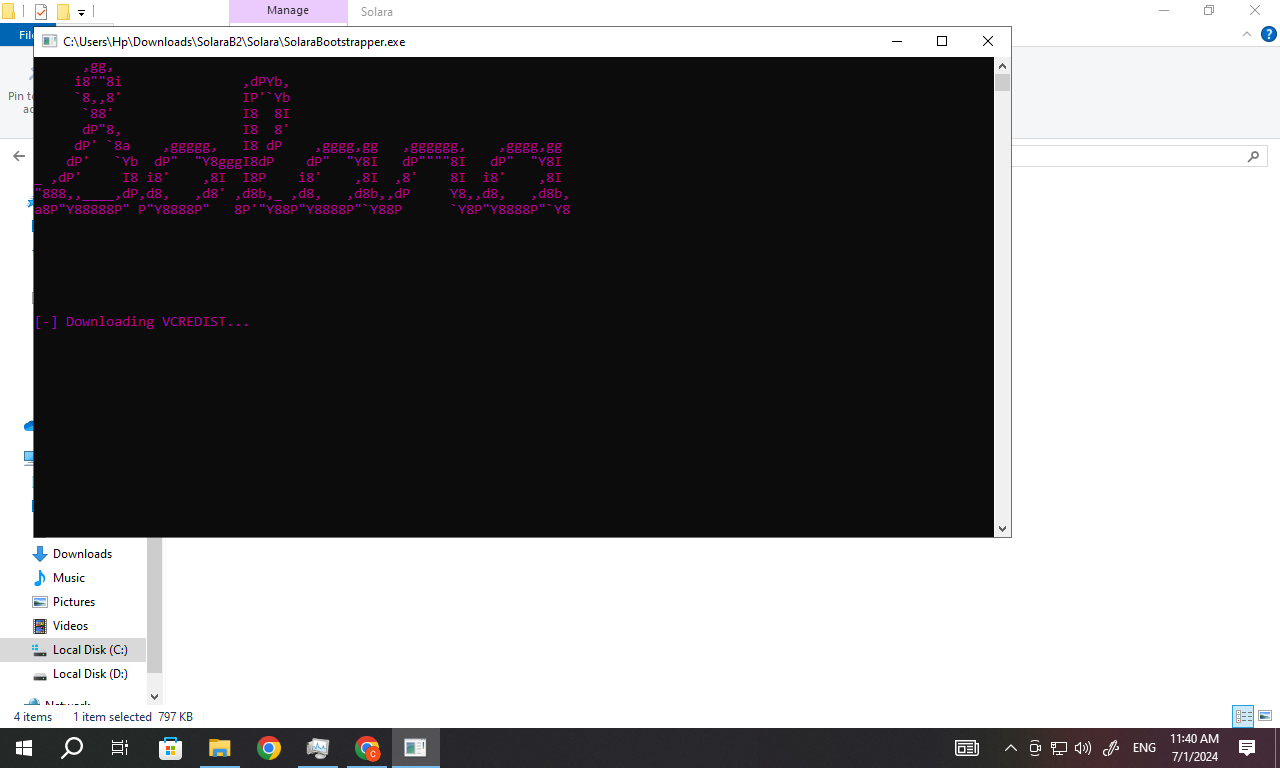Screen dimensions: 1280x768
Task: Click the console window's system menu icon
Action: coord(48,42)
